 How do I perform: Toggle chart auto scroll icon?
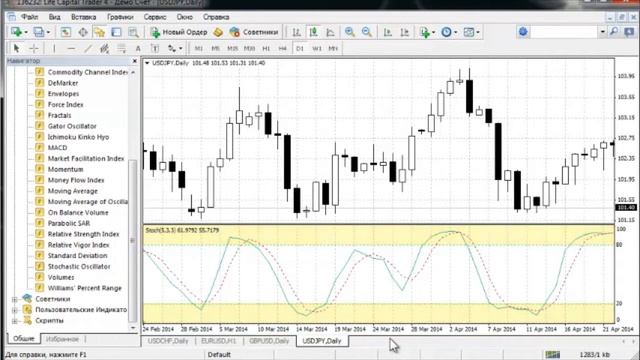coord(387,32)
